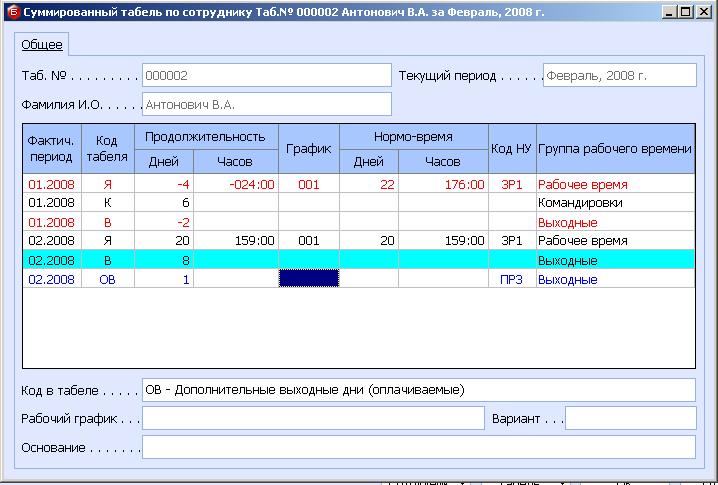This screenshot has width=718, height=485.
Task: Click the dark blue График cell in ОВ row
Action: point(309,279)
